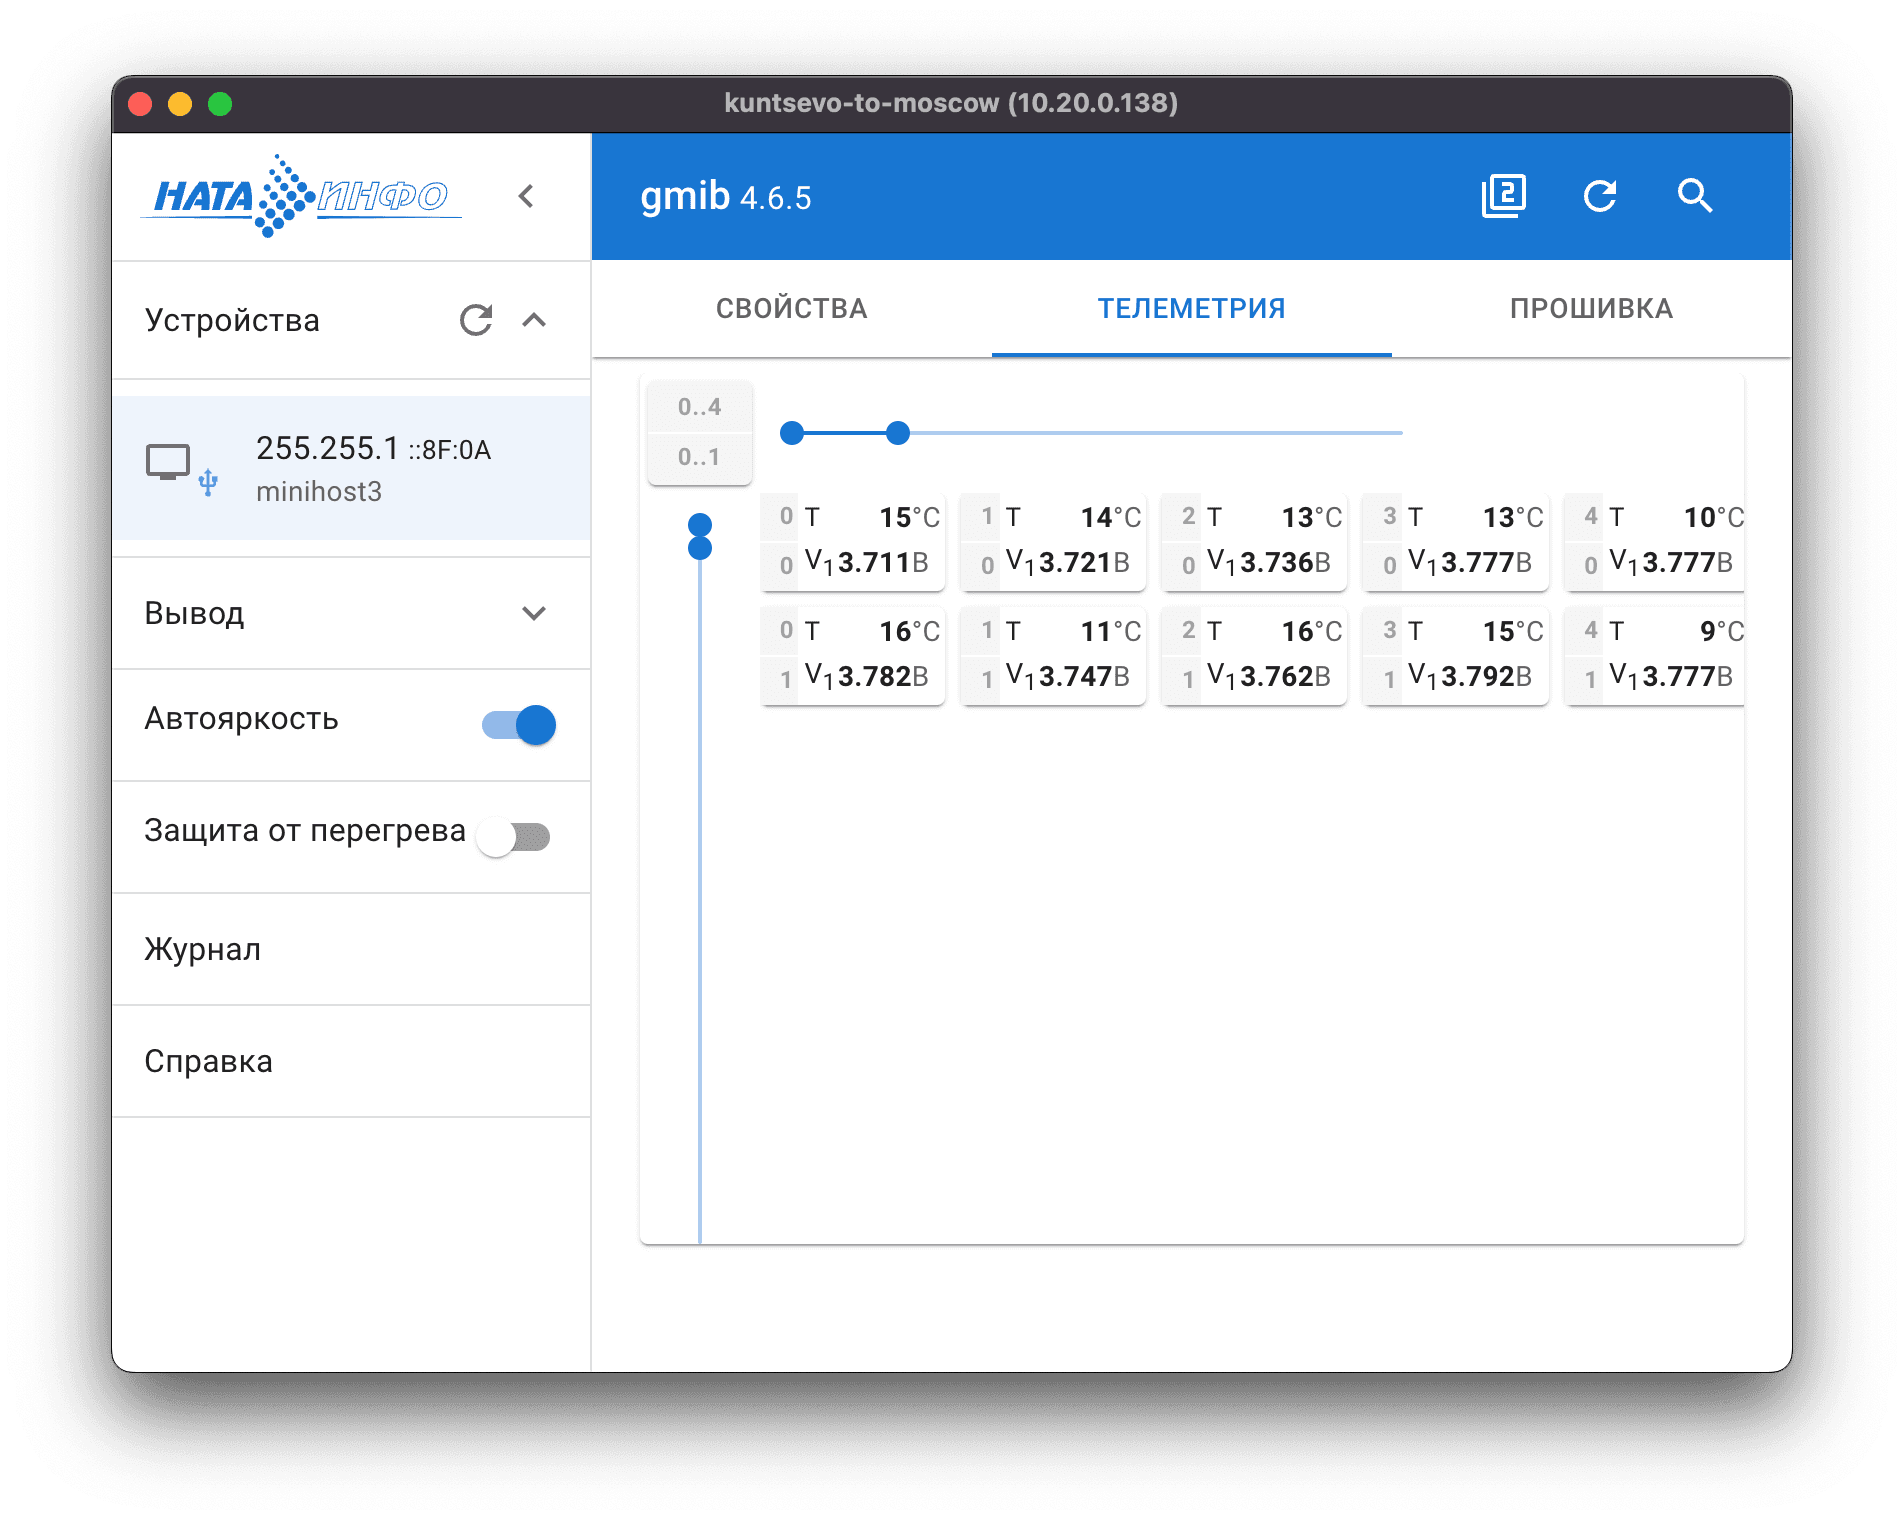1904x1520 pixels.
Task: Select device 255.255.1 minihost3
Action: (351, 468)
